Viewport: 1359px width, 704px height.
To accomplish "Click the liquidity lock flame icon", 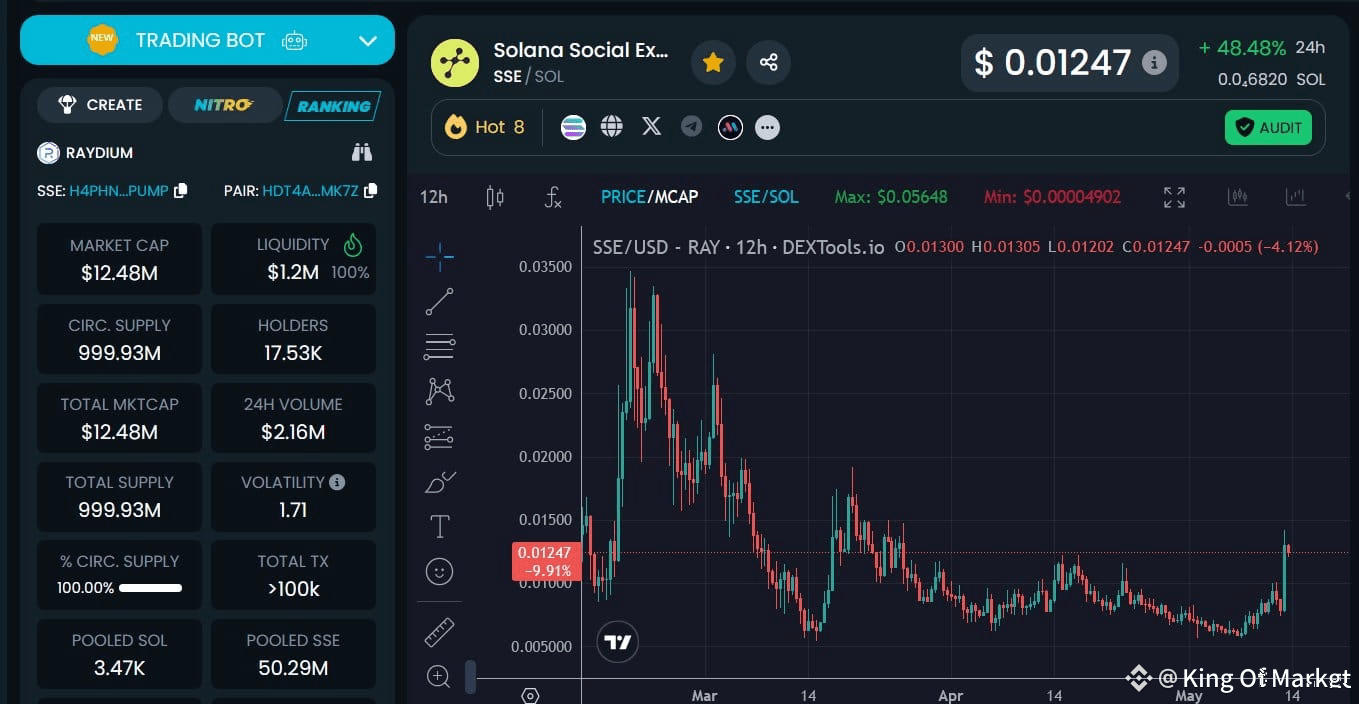I will (x=353, y=245).
